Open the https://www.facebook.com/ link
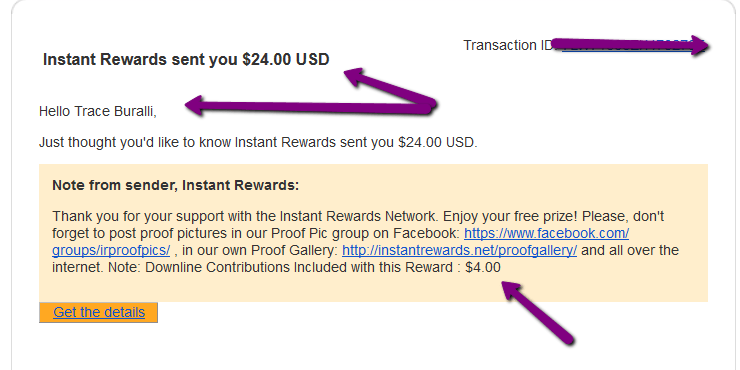Image resolution: width=740 pixels, height=370 pixels. tap(547, 233)
